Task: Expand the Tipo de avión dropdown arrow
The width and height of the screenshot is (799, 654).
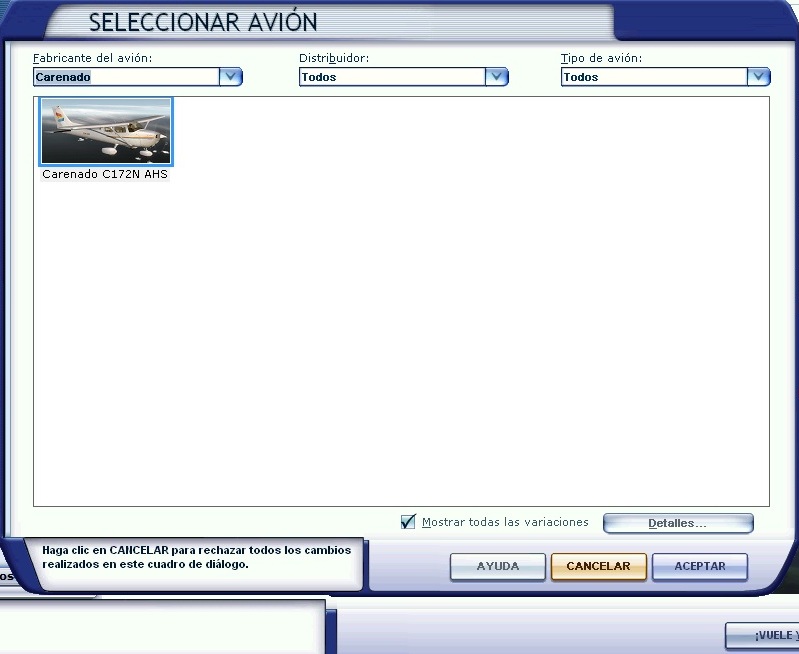Action: pyautogui.click(x=759, y=77)
